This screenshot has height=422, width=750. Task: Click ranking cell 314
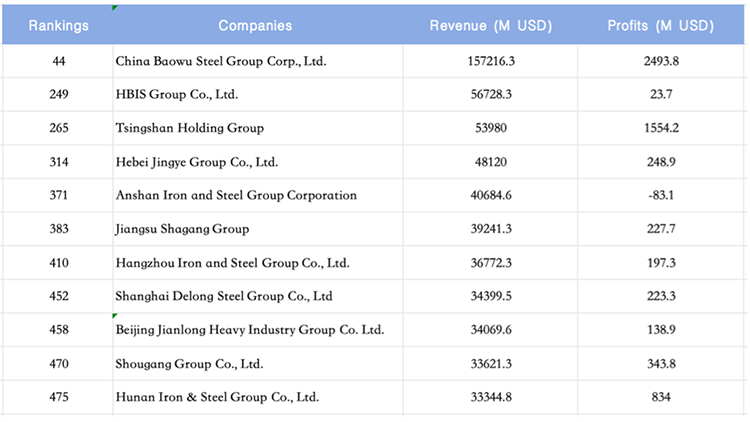click(x=58, y=162)
